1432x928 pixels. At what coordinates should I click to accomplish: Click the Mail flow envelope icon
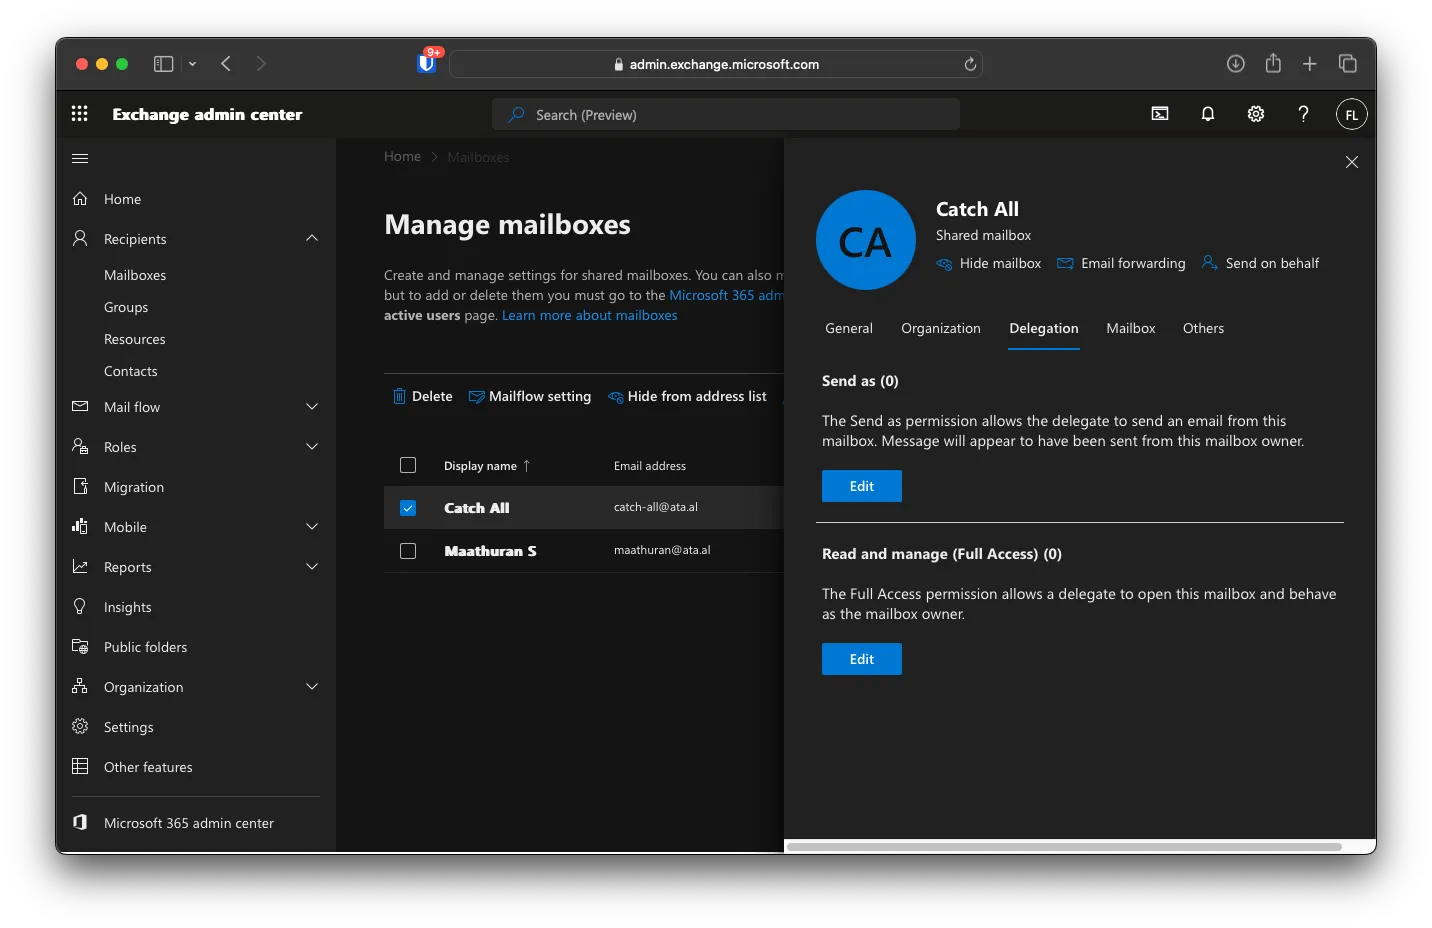[x=80, y=407]
